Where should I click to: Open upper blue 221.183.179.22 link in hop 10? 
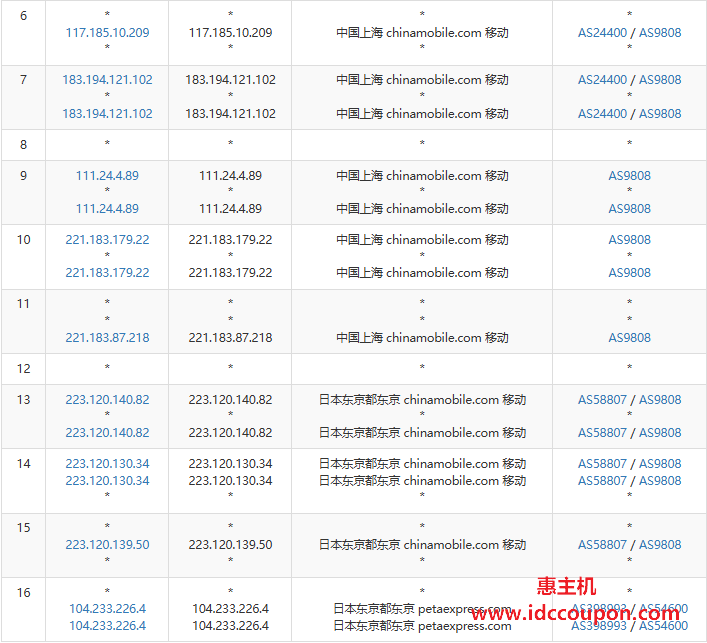[107, 239]
